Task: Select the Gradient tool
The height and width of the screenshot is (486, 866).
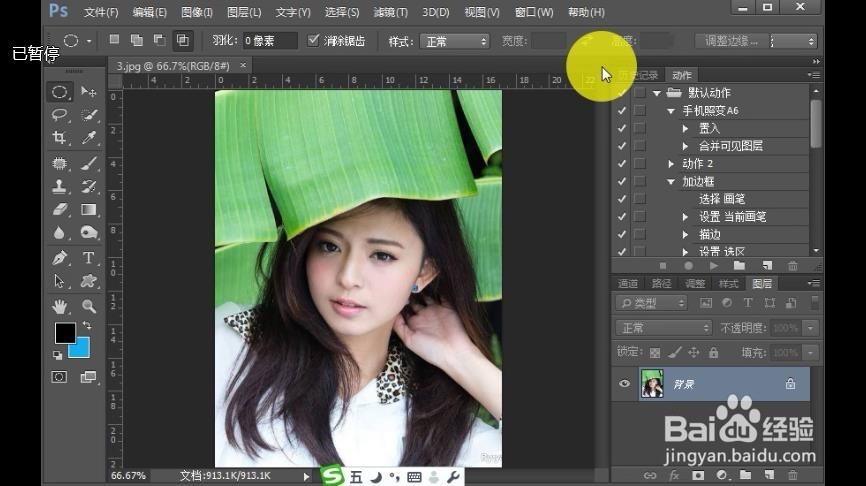Action: (88, 210)
